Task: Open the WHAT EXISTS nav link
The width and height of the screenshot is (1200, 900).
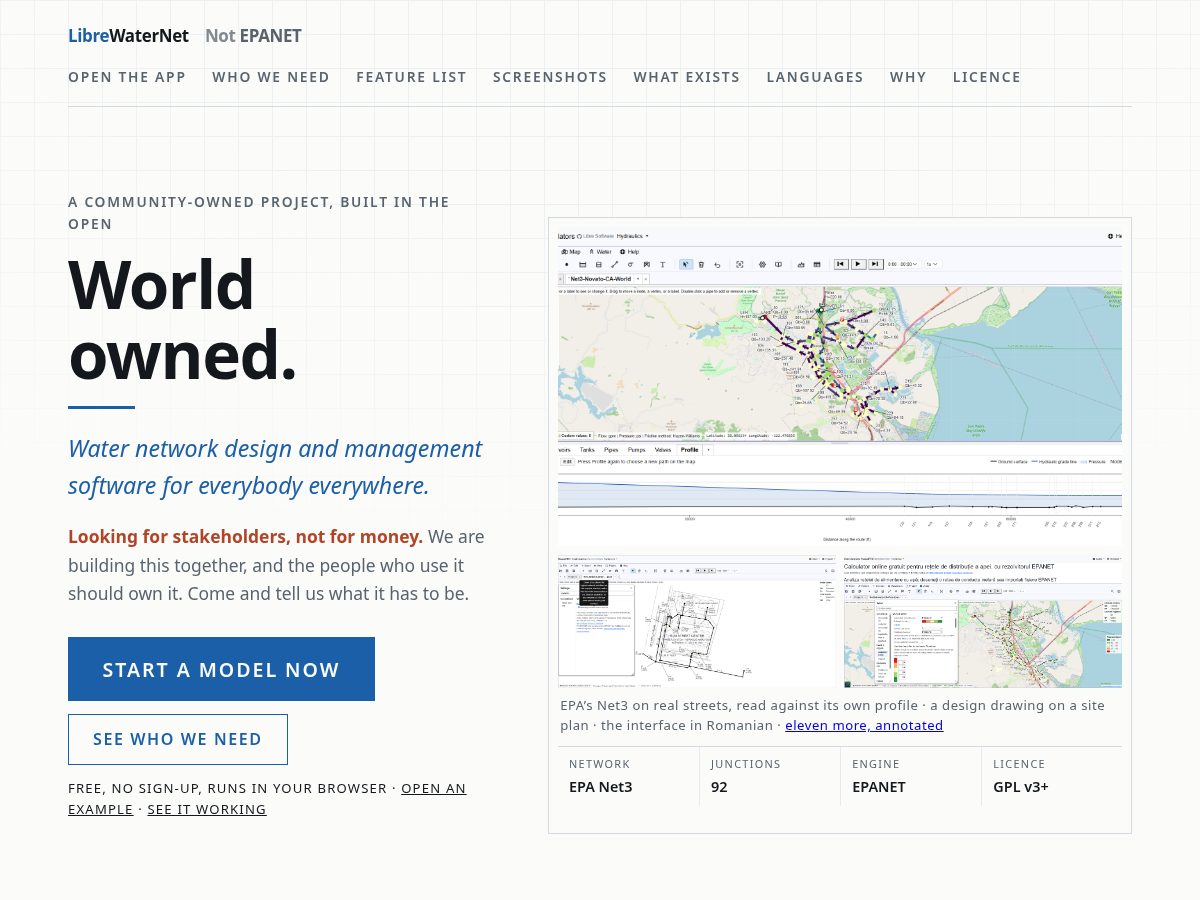Action: pyautogui.click(x=687, y=77)
